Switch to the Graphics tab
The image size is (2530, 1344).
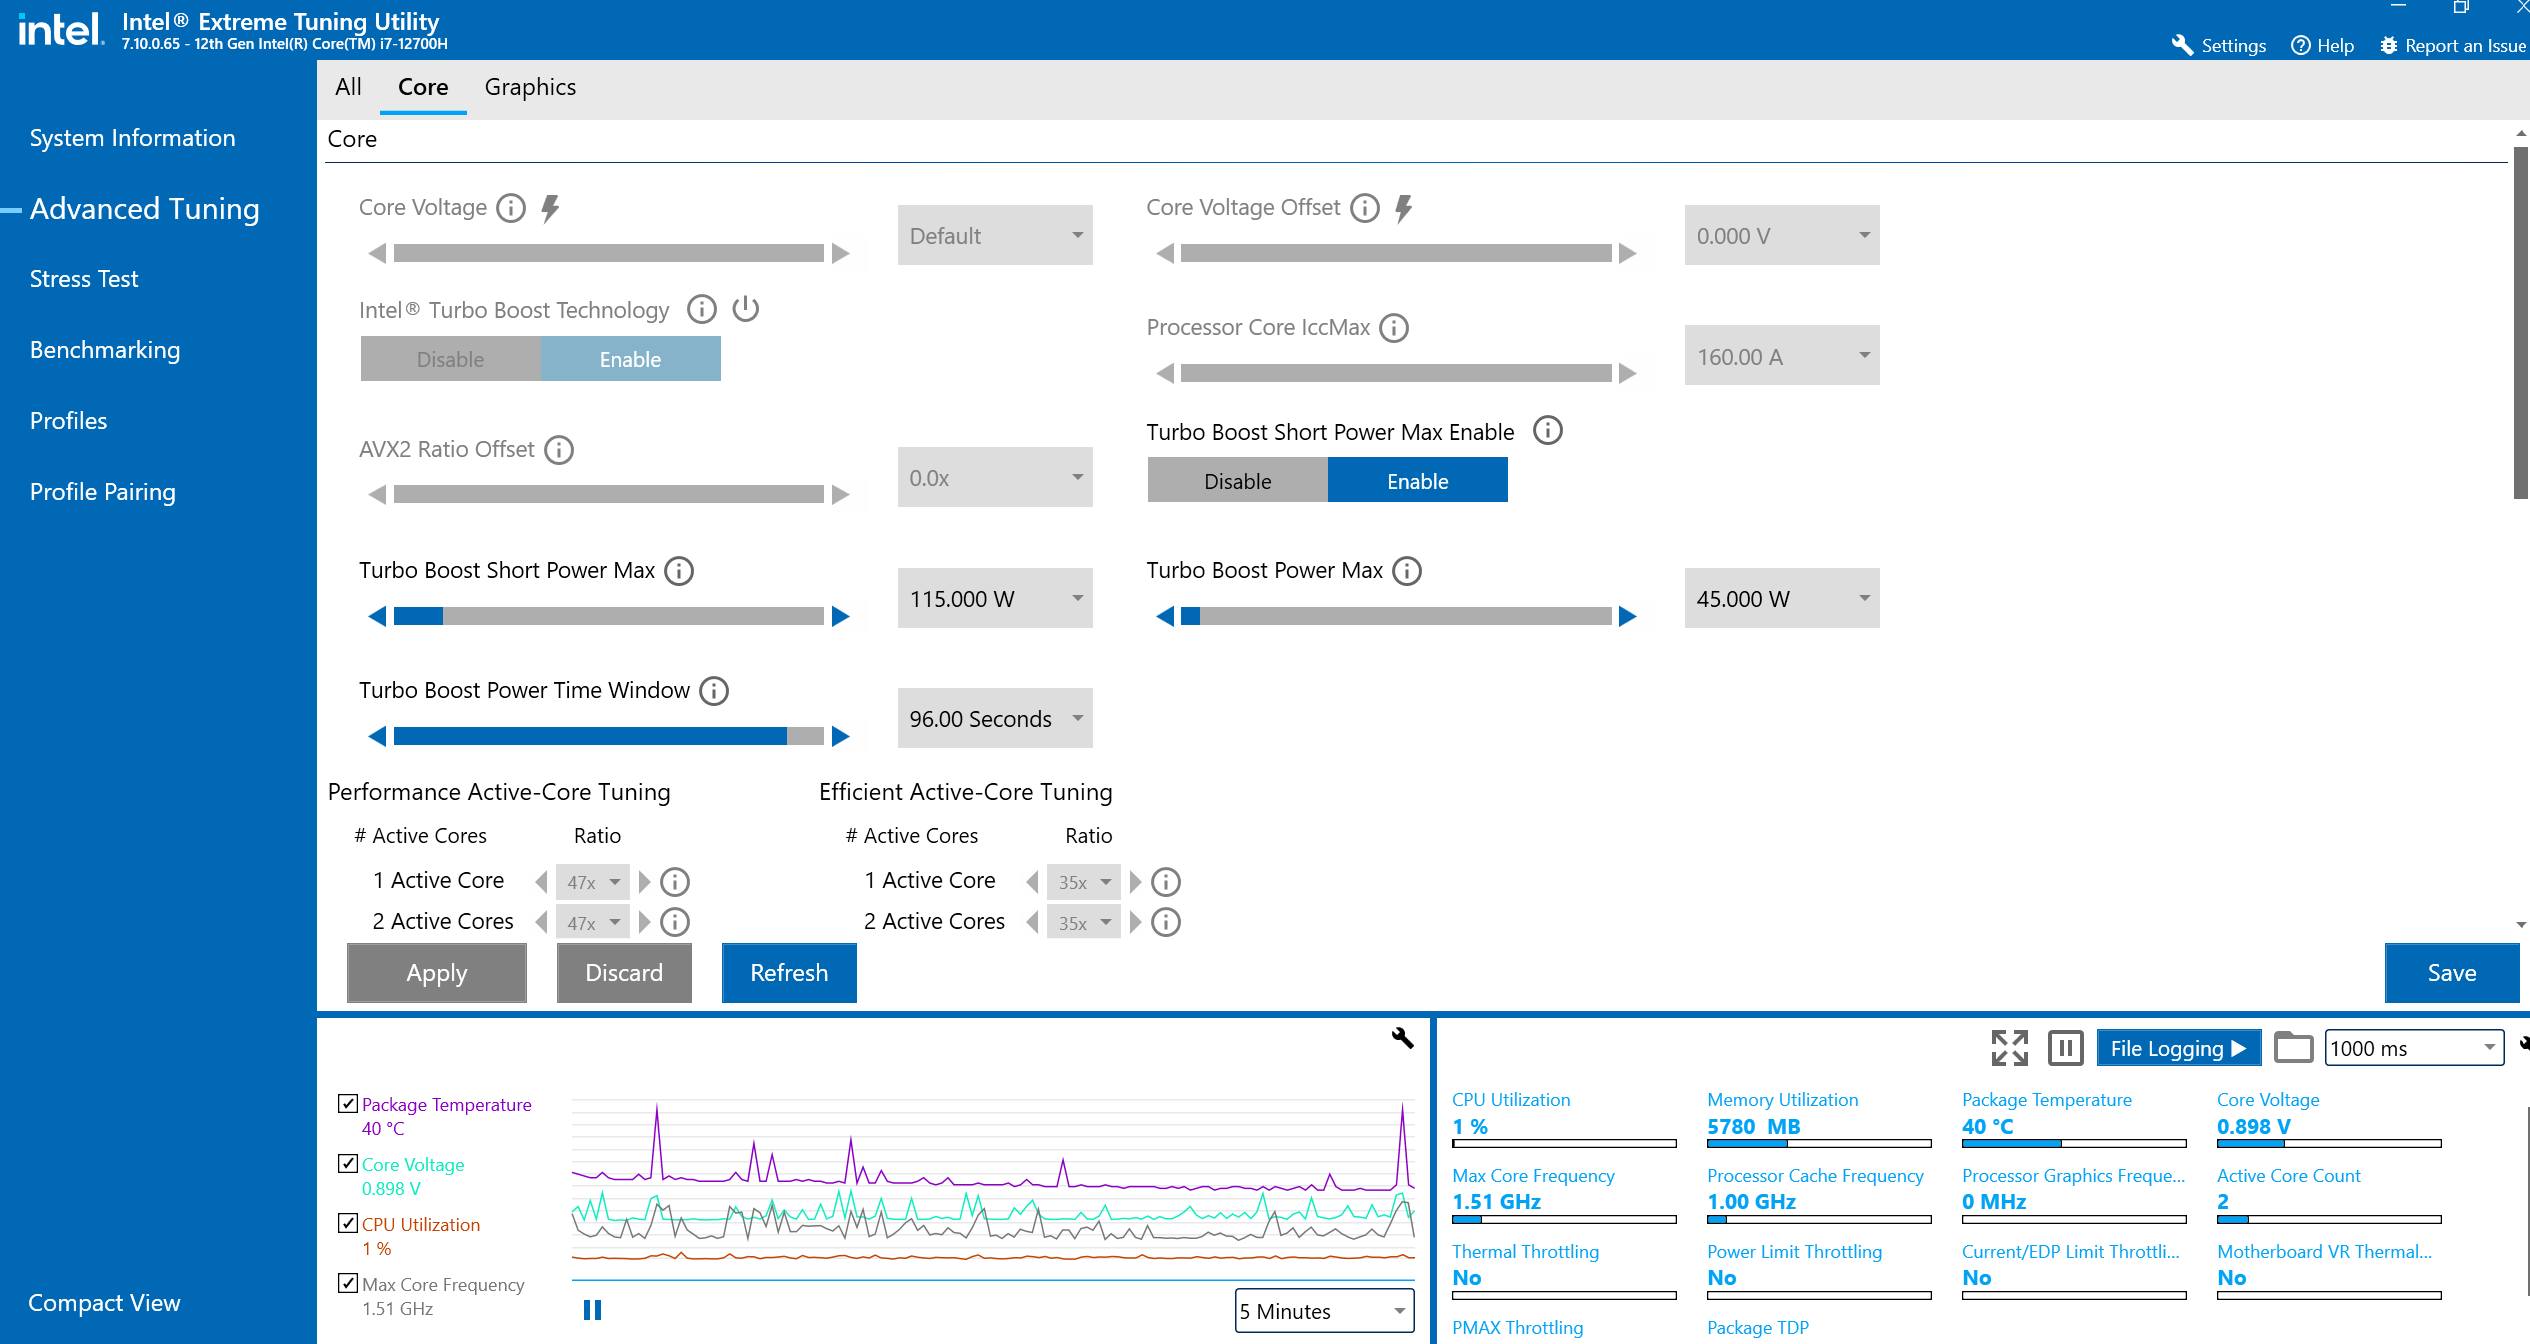coord(530,87)
